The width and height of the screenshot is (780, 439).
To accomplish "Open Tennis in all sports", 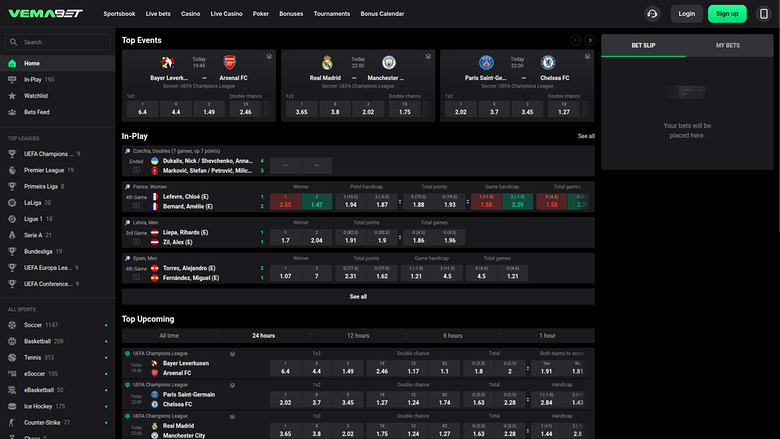I will pos(57,357).
